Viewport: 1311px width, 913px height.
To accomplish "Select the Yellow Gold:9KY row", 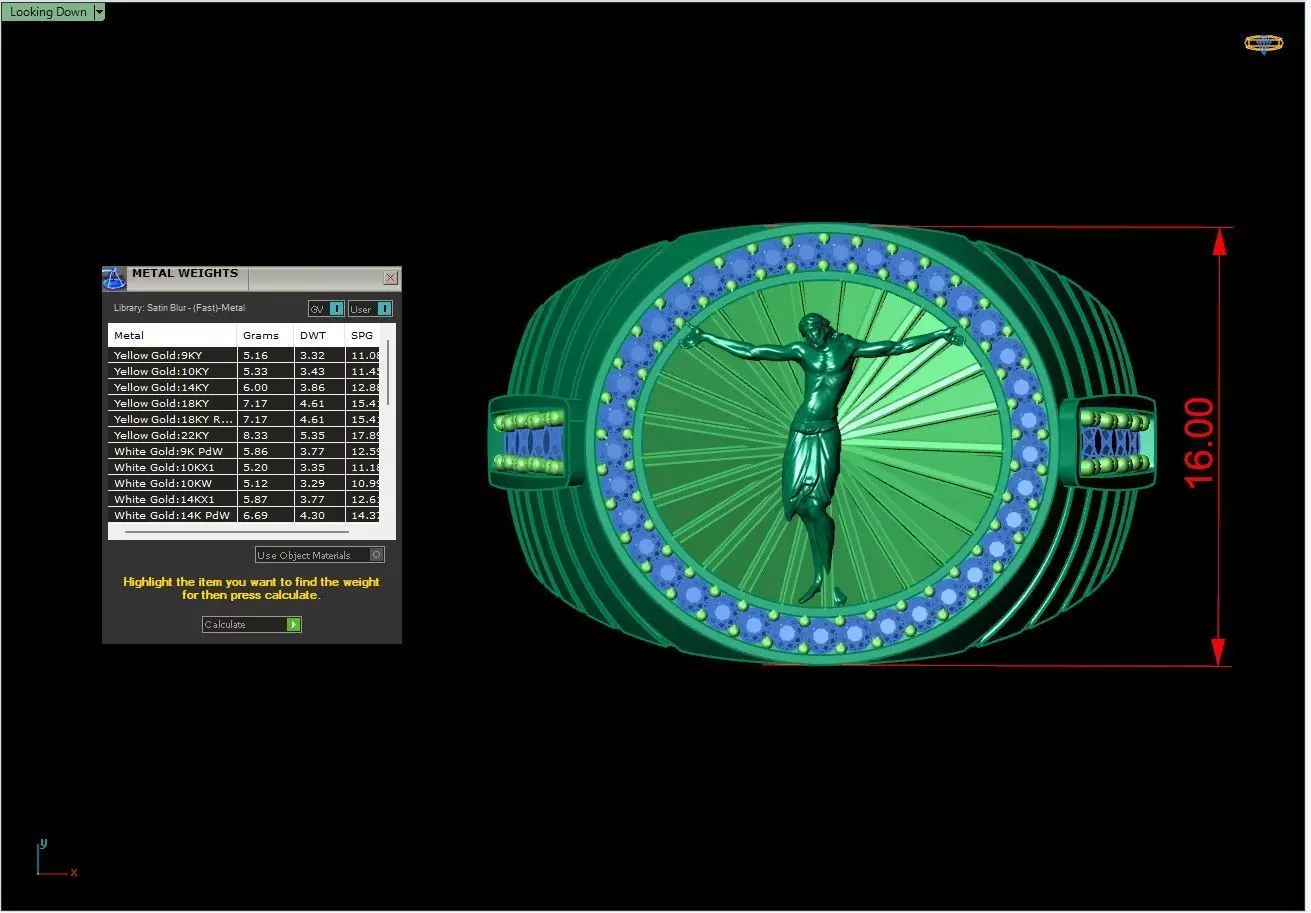I will click(x=245, y=355).
